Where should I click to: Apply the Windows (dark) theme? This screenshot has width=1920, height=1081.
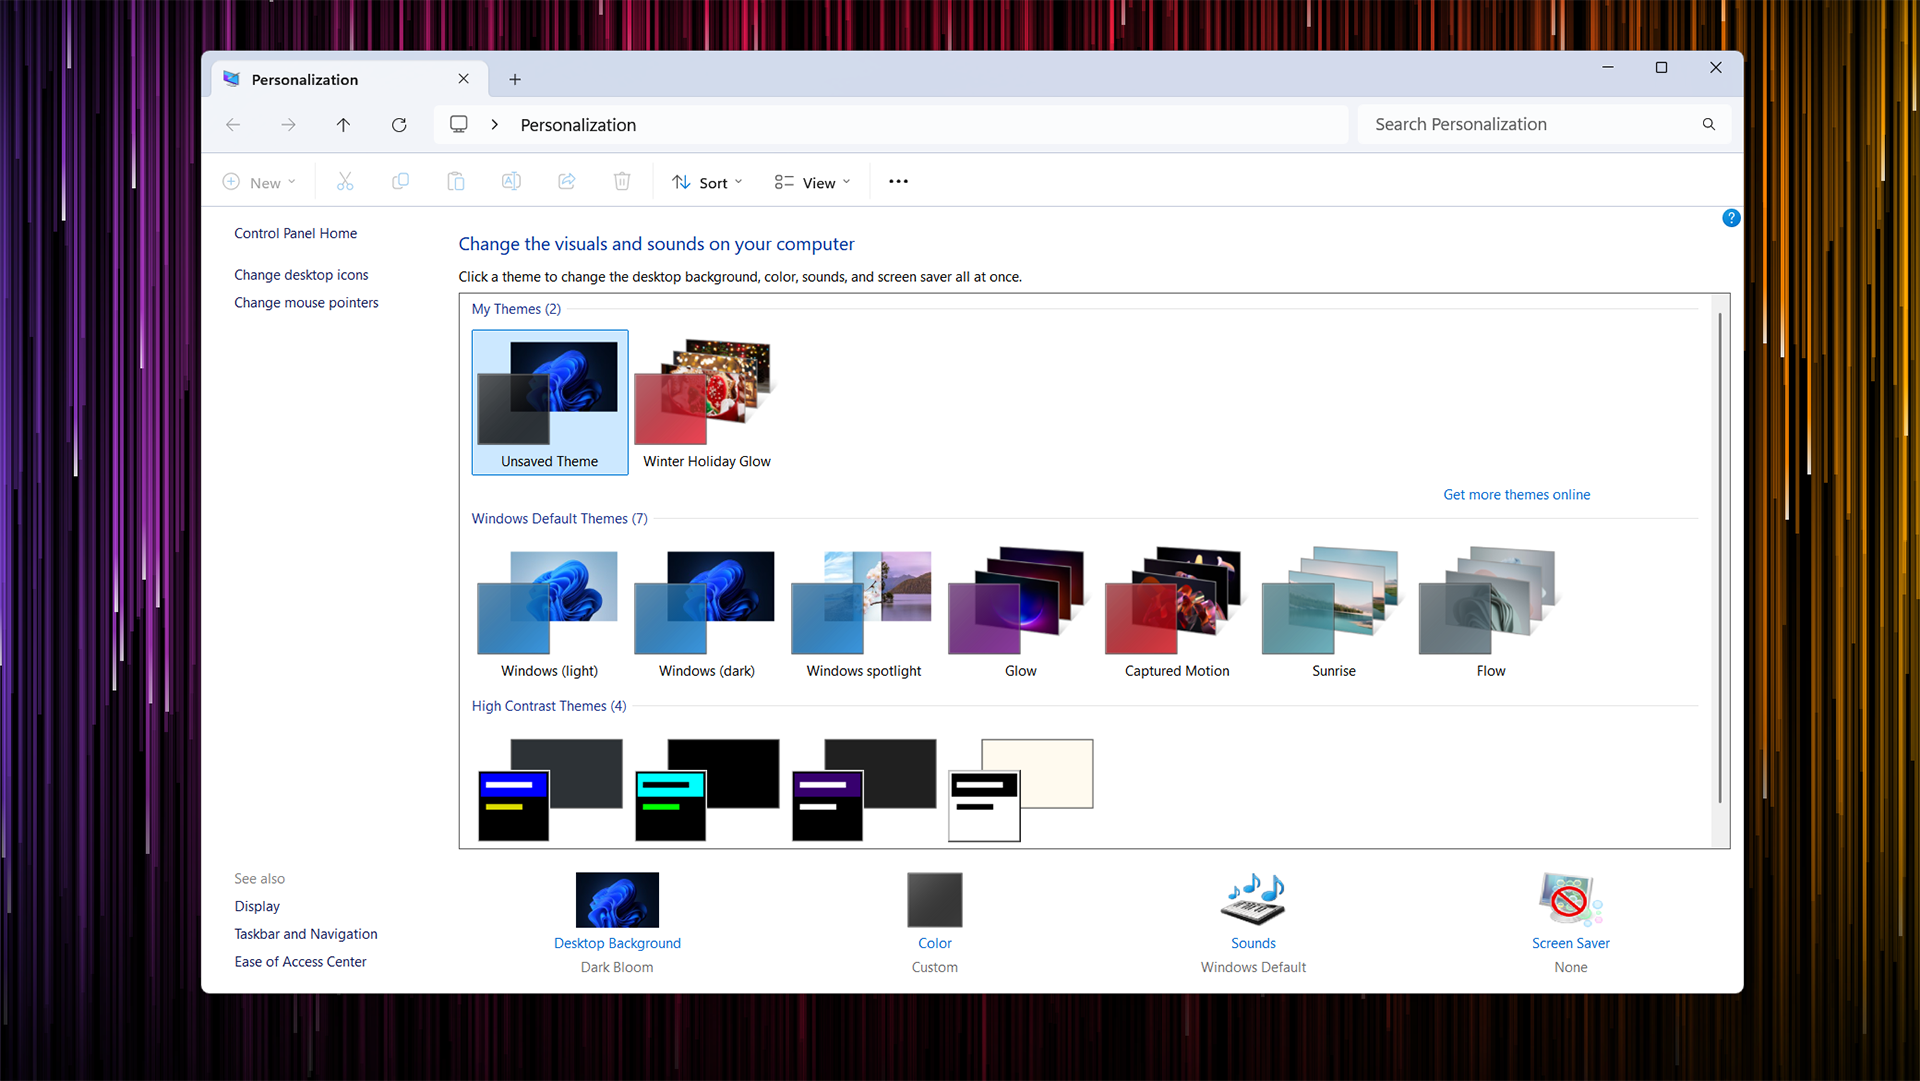coord(706,612)
